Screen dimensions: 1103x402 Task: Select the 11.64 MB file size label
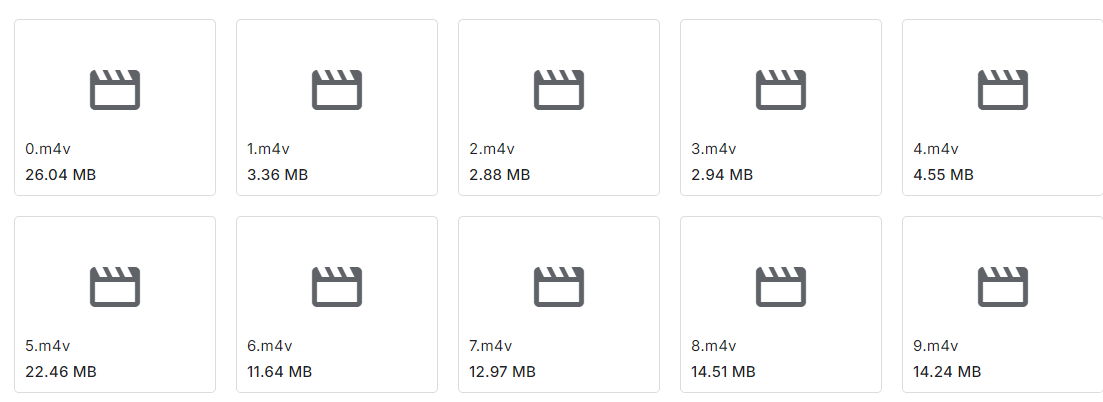point(279,372)
